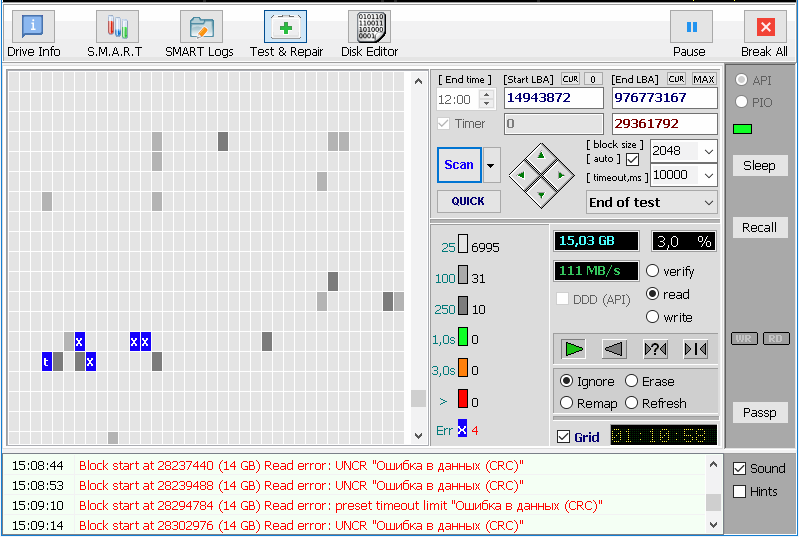Click the Break All toolbar button

coord(764,35)
